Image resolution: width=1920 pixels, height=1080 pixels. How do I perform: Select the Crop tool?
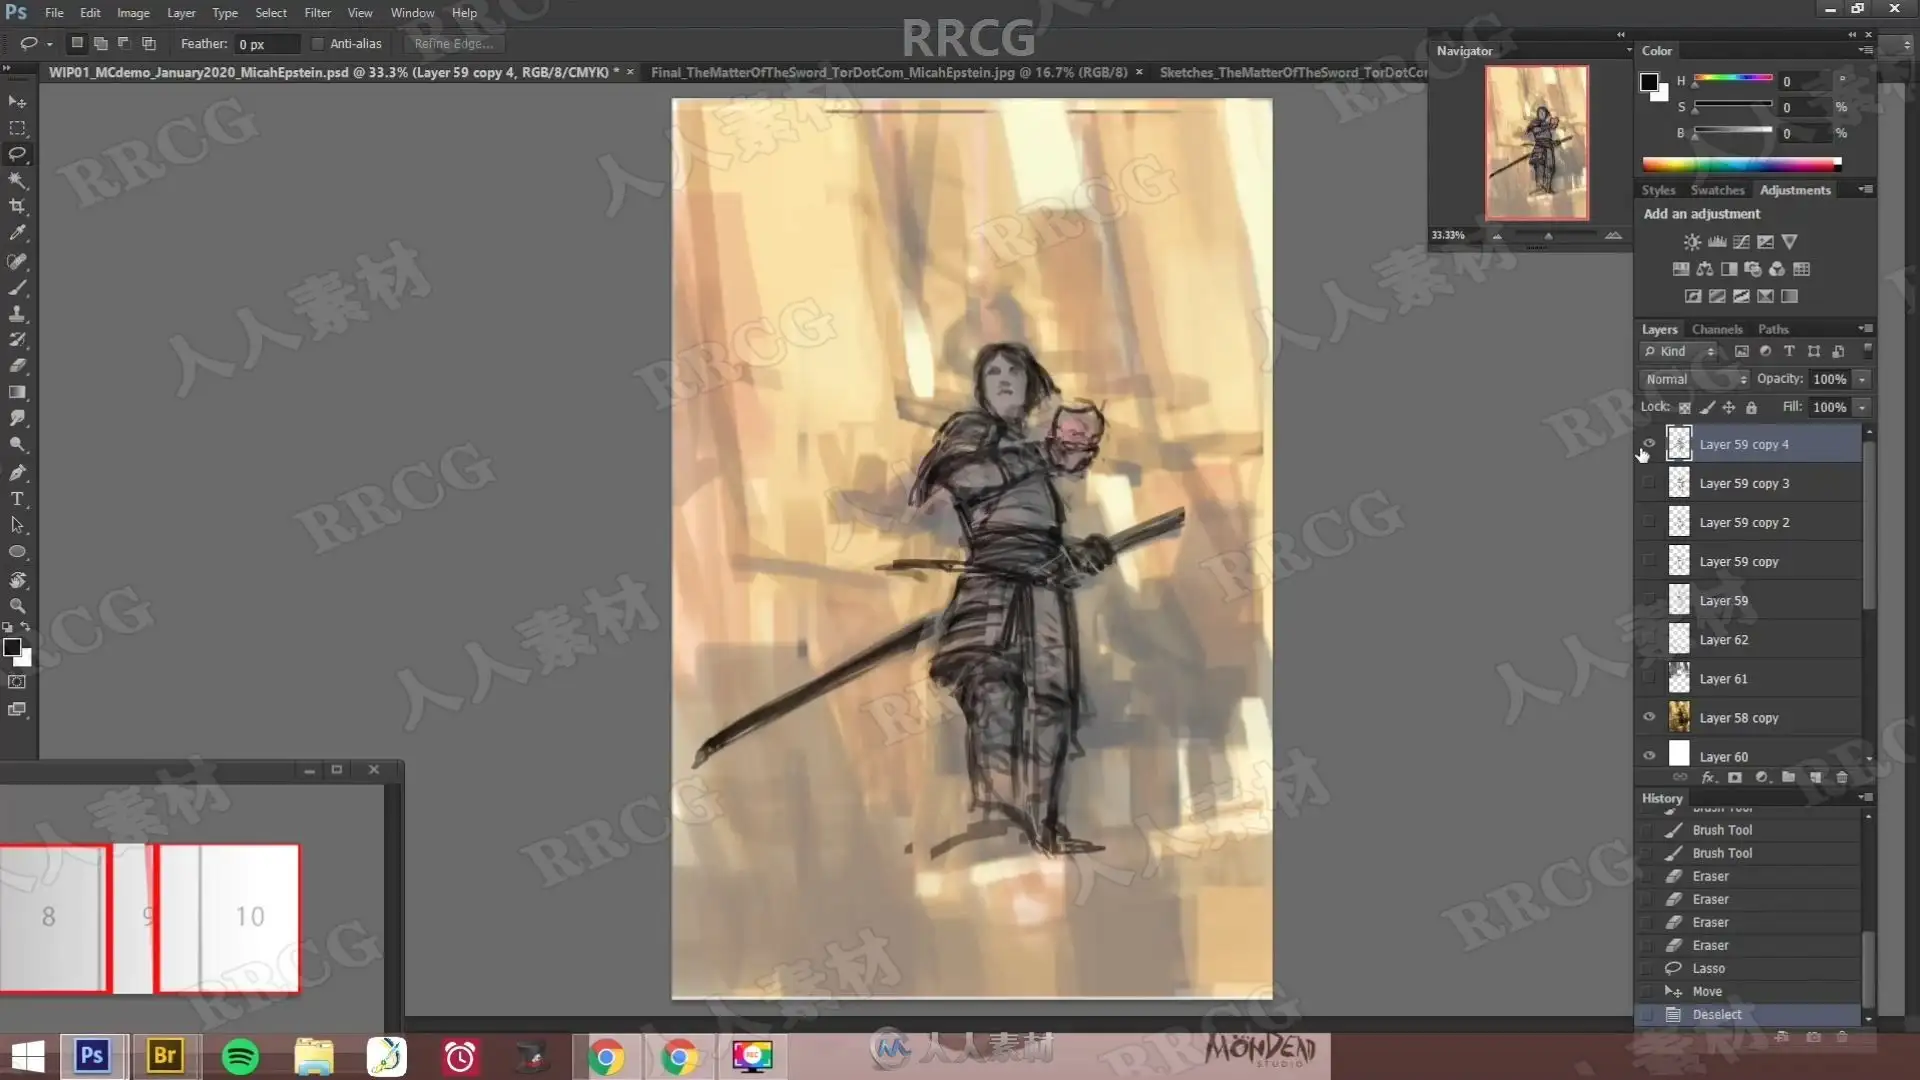17,206
